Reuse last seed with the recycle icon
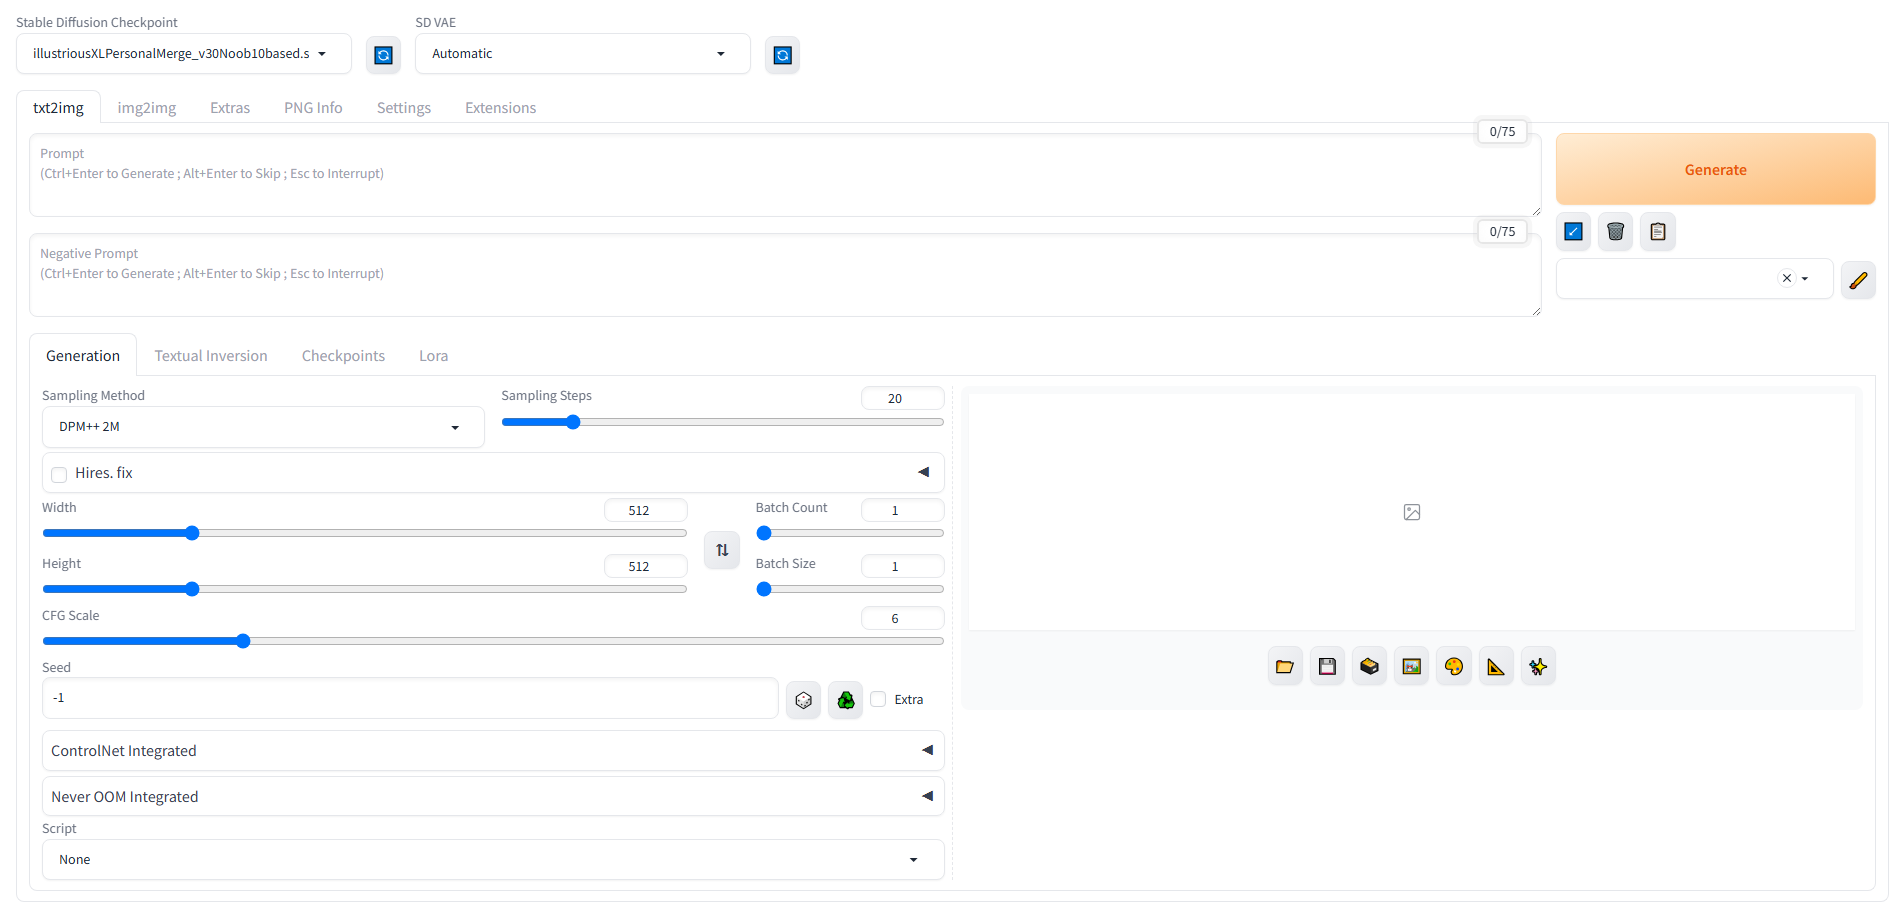This screenshot has height=915, width=1897. coord(846,700)
